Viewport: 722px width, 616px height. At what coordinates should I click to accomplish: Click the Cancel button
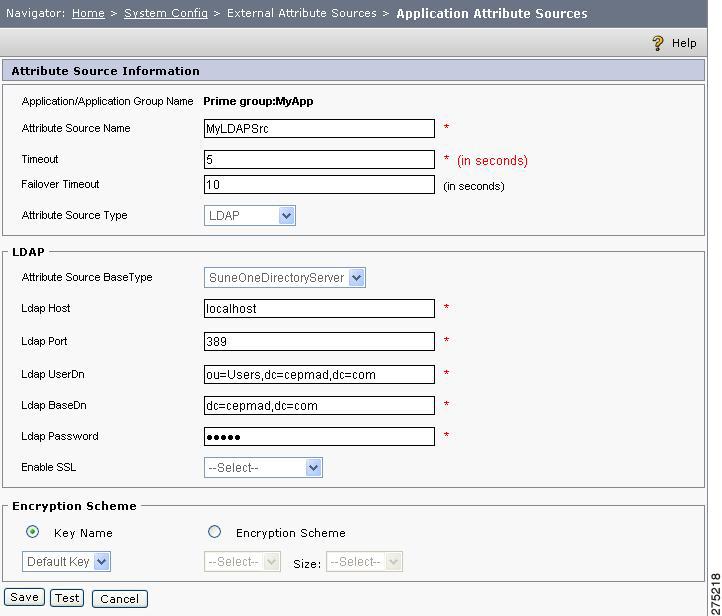(x=120, y=599)
